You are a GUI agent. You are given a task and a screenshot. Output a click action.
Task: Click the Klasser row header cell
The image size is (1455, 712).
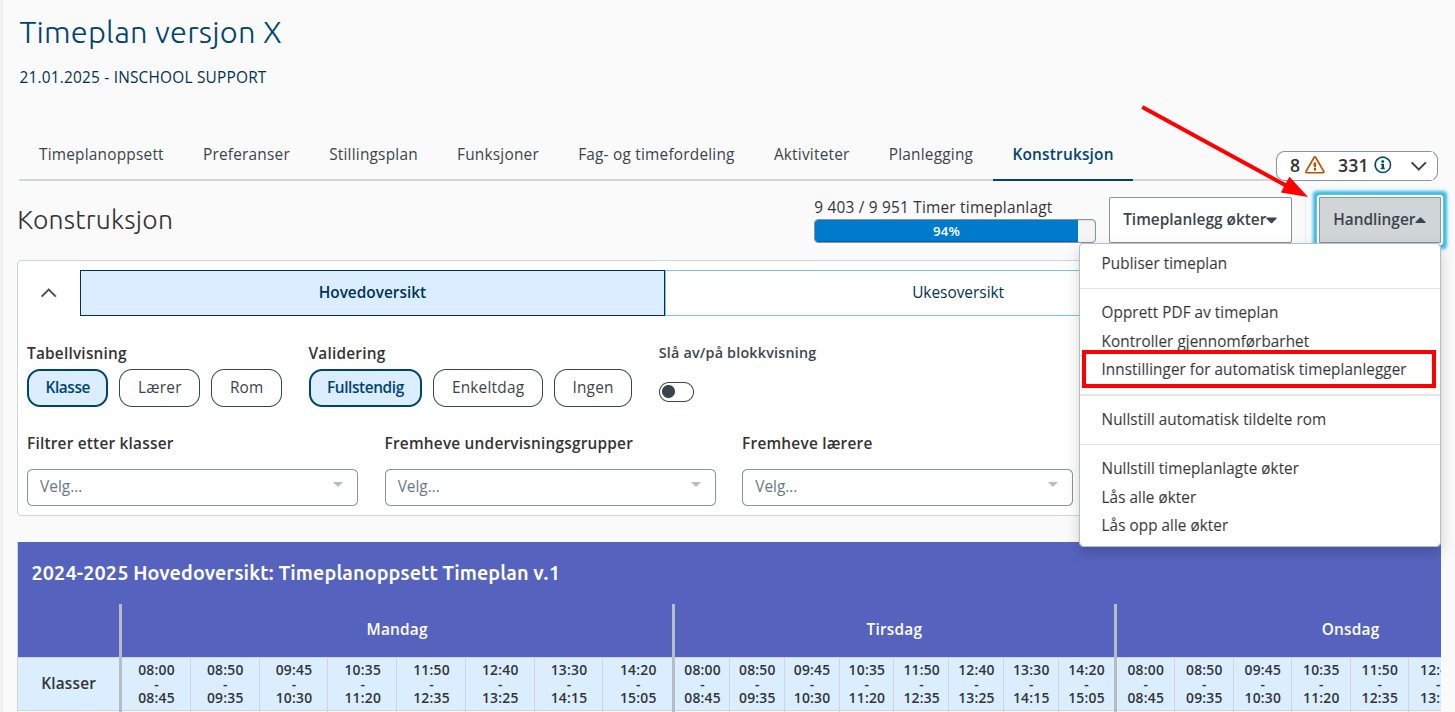point(69,684)
